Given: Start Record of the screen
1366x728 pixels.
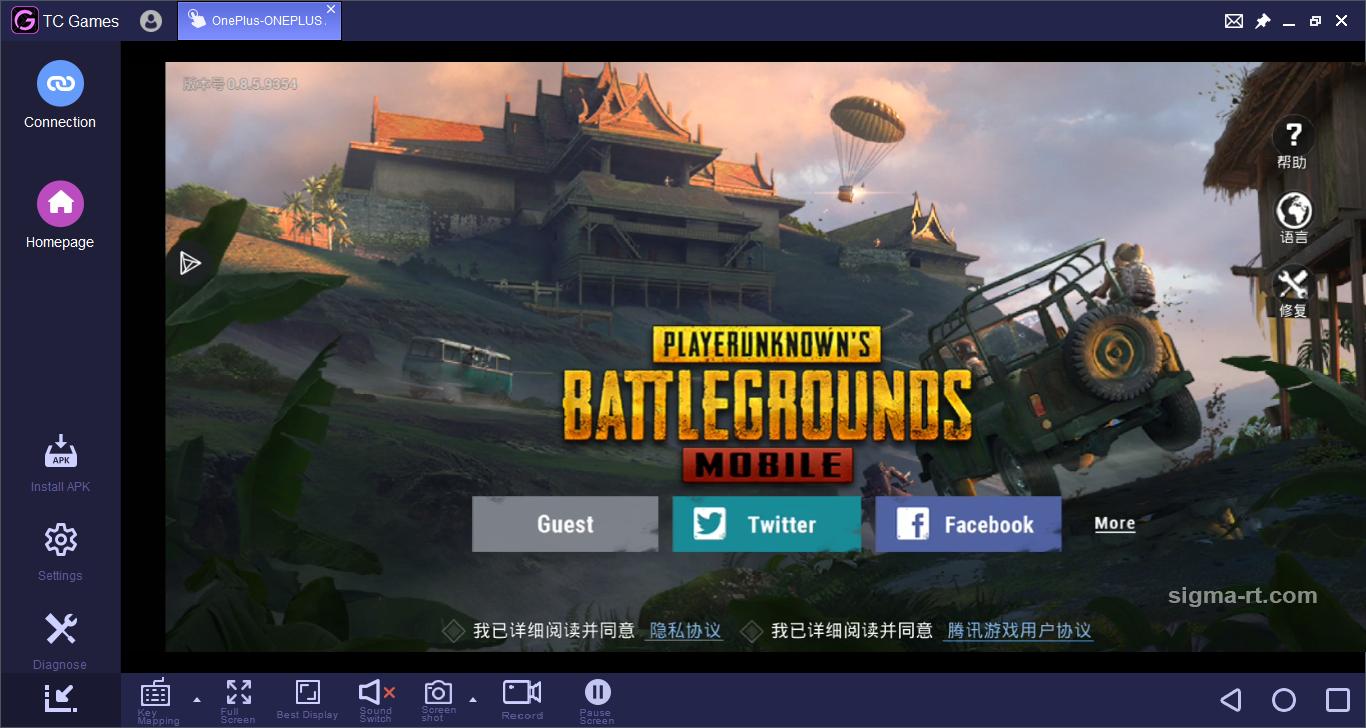Looking at the screenshot, I should (x=522, y=699).
